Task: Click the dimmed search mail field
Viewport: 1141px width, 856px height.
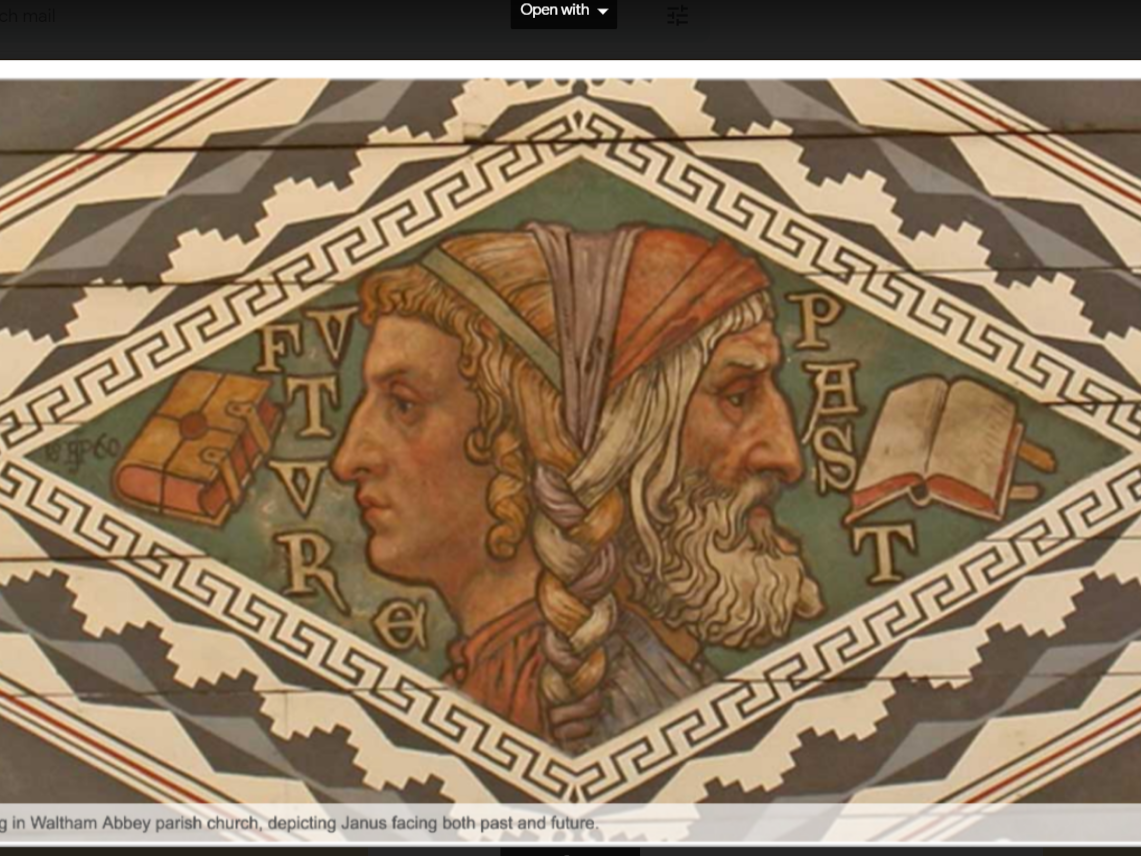Action: pyautogui.click(x=28, y=16)
